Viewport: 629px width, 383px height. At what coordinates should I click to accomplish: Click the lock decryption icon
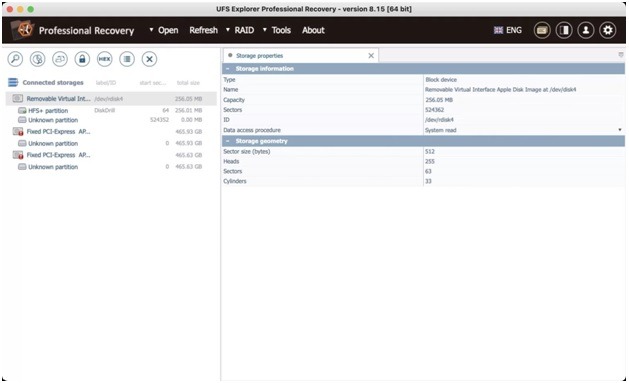(x=82, y=59)
